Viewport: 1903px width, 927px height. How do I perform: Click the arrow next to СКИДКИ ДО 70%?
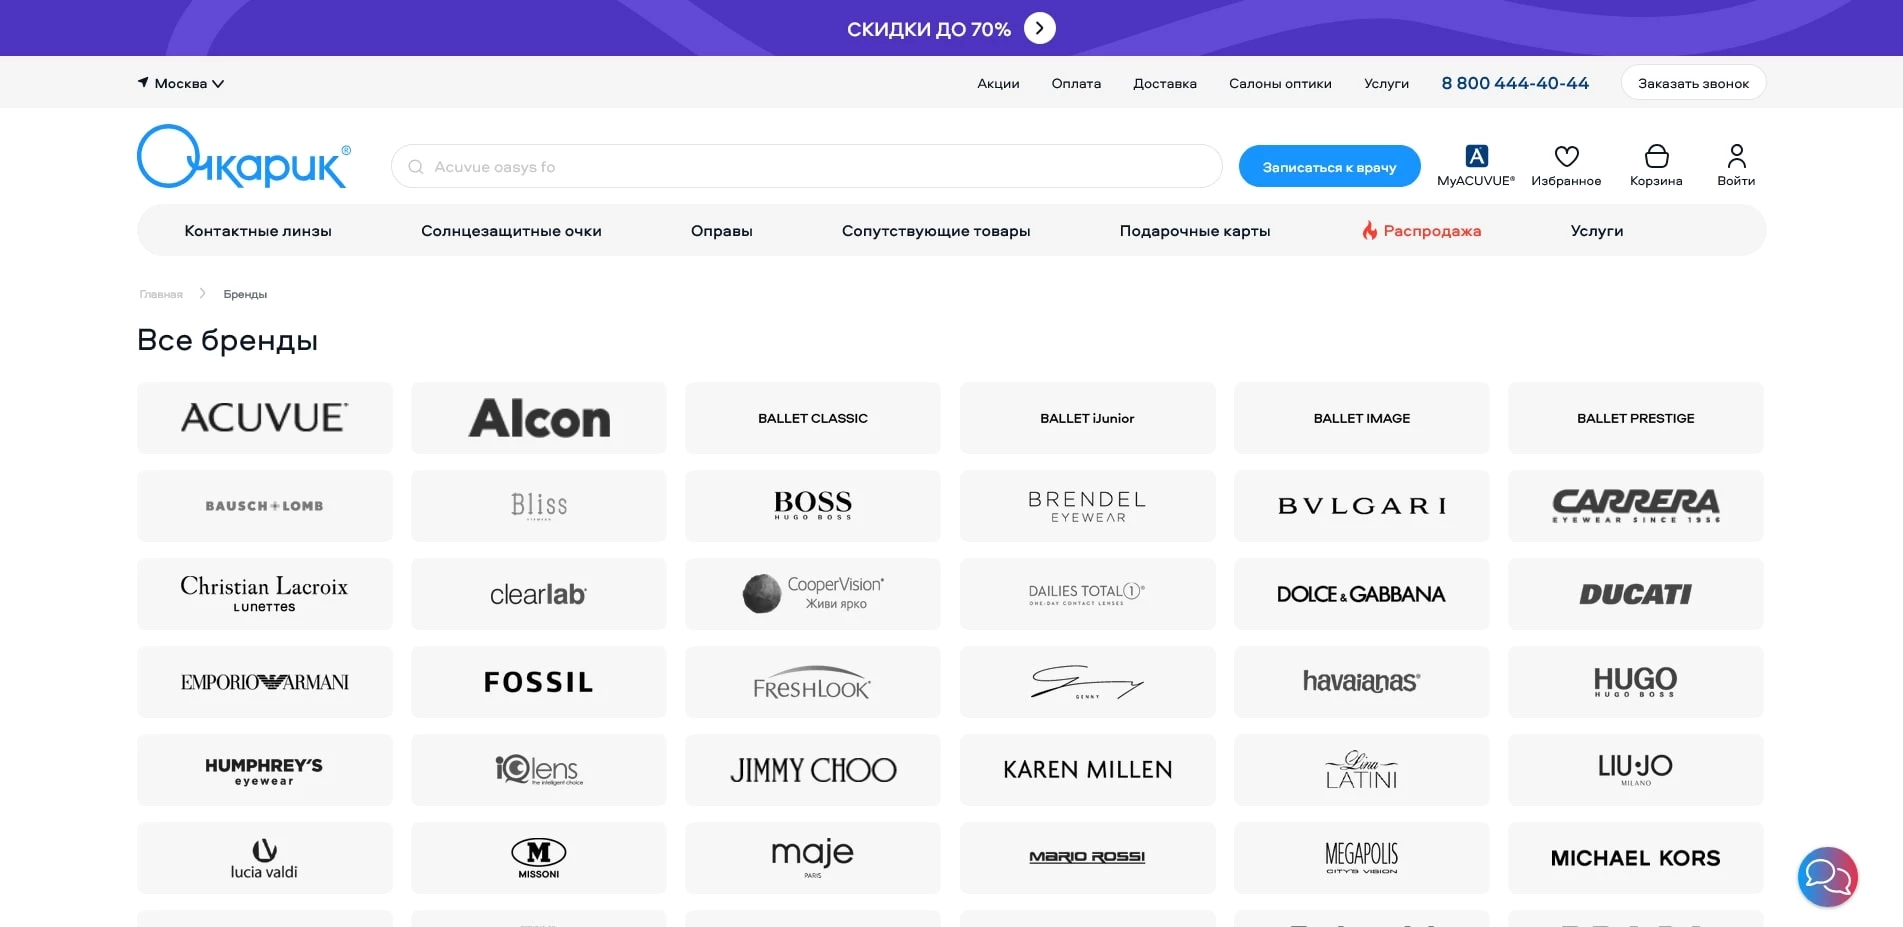(x=1040, y=28)
